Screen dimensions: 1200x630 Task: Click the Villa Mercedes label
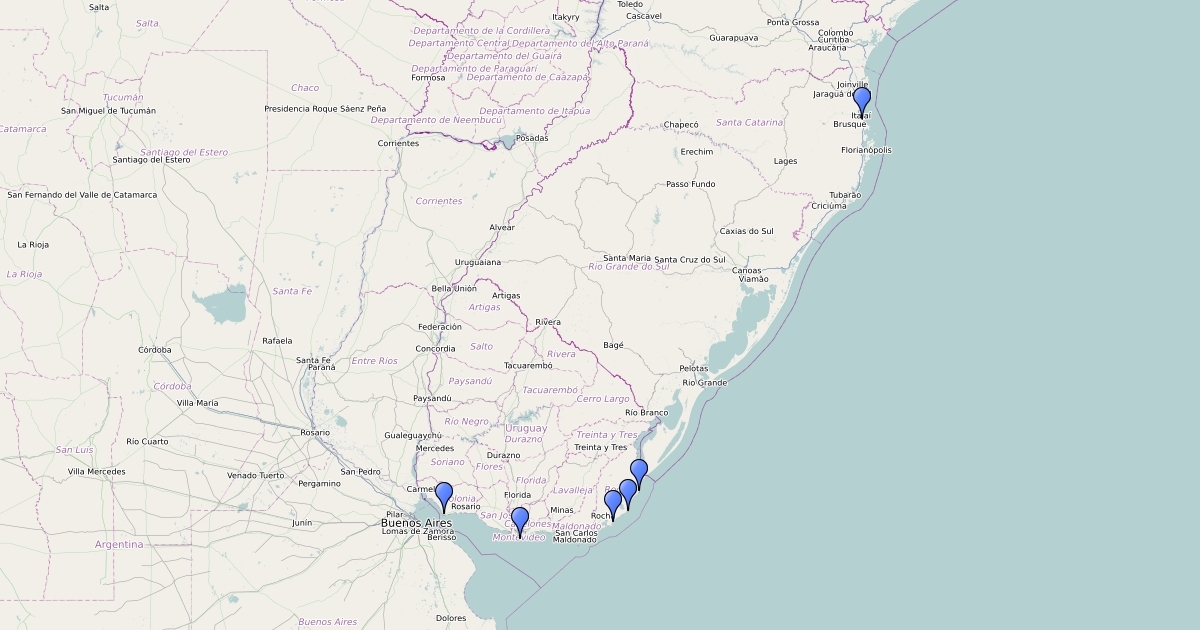(x=97, y=471)
